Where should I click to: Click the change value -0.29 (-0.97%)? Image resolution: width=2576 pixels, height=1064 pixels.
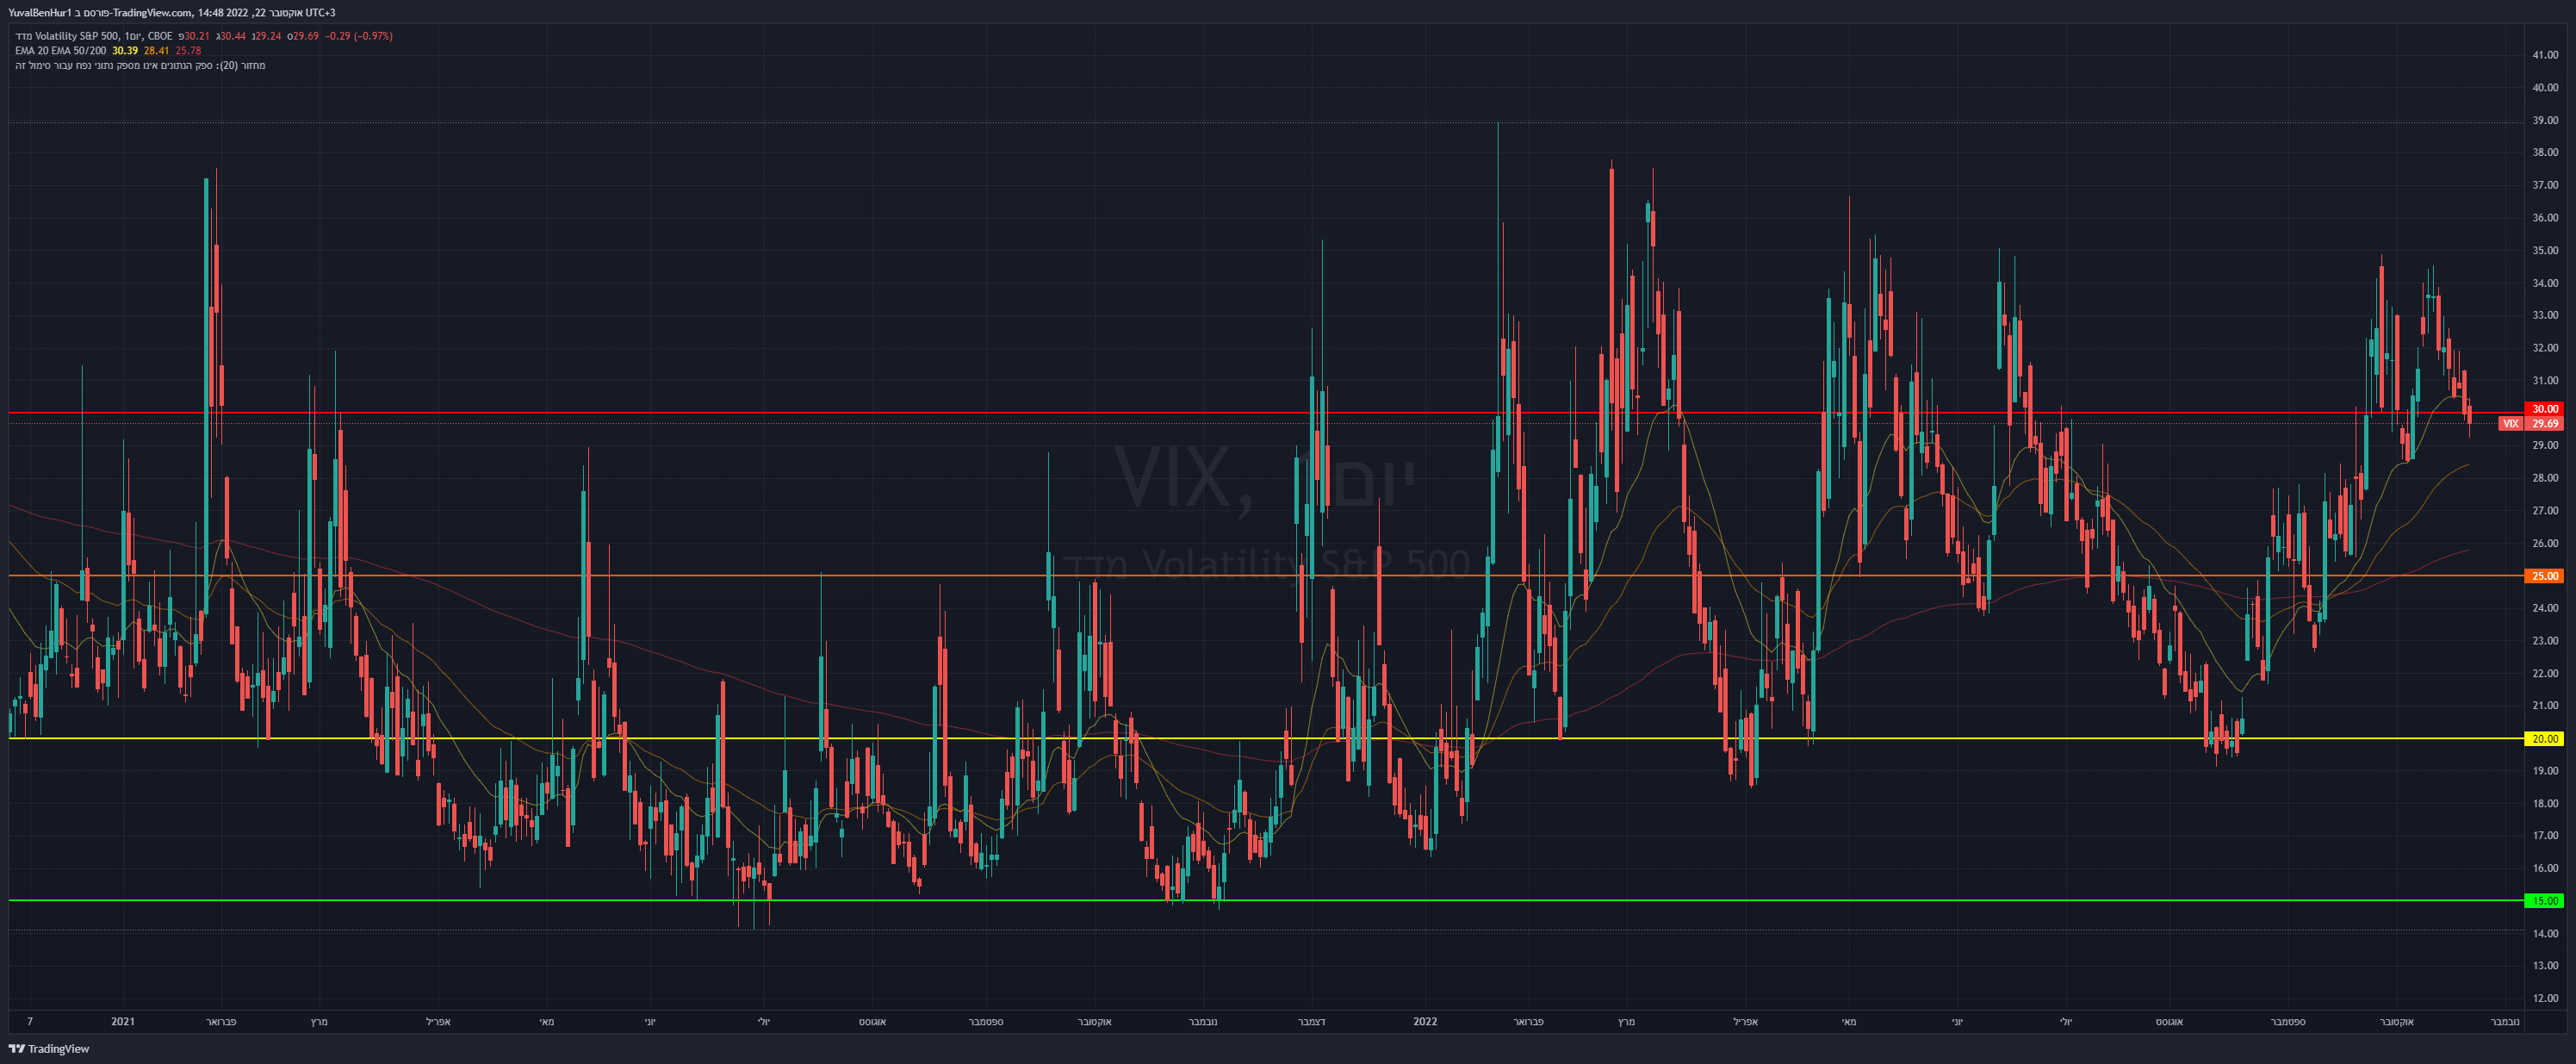359,36
